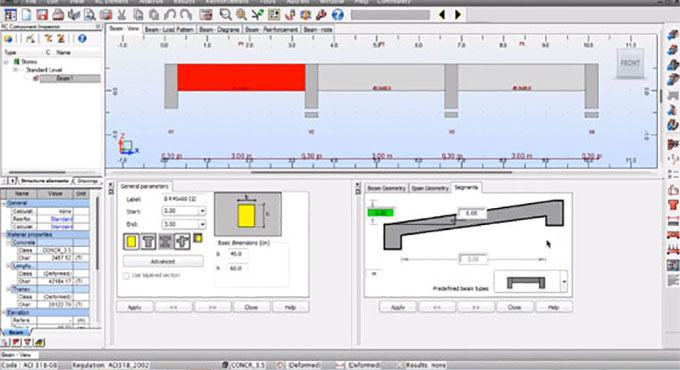Click the red Save floppy disk icon
The height and width of the screenshot is (370, 680).
pyautogui.click(x=42, y=15)
